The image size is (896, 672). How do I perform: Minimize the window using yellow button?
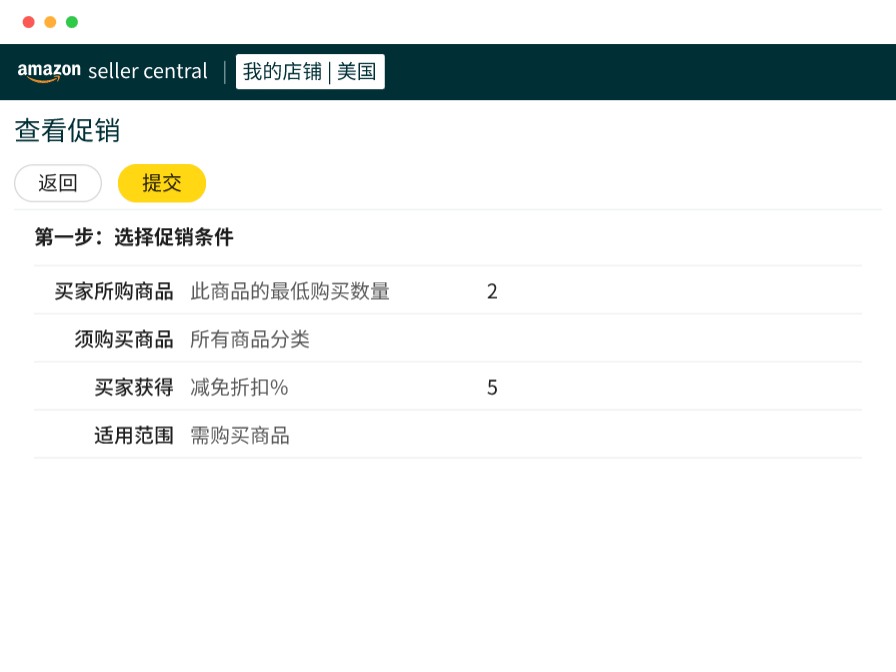click(50, 22)
